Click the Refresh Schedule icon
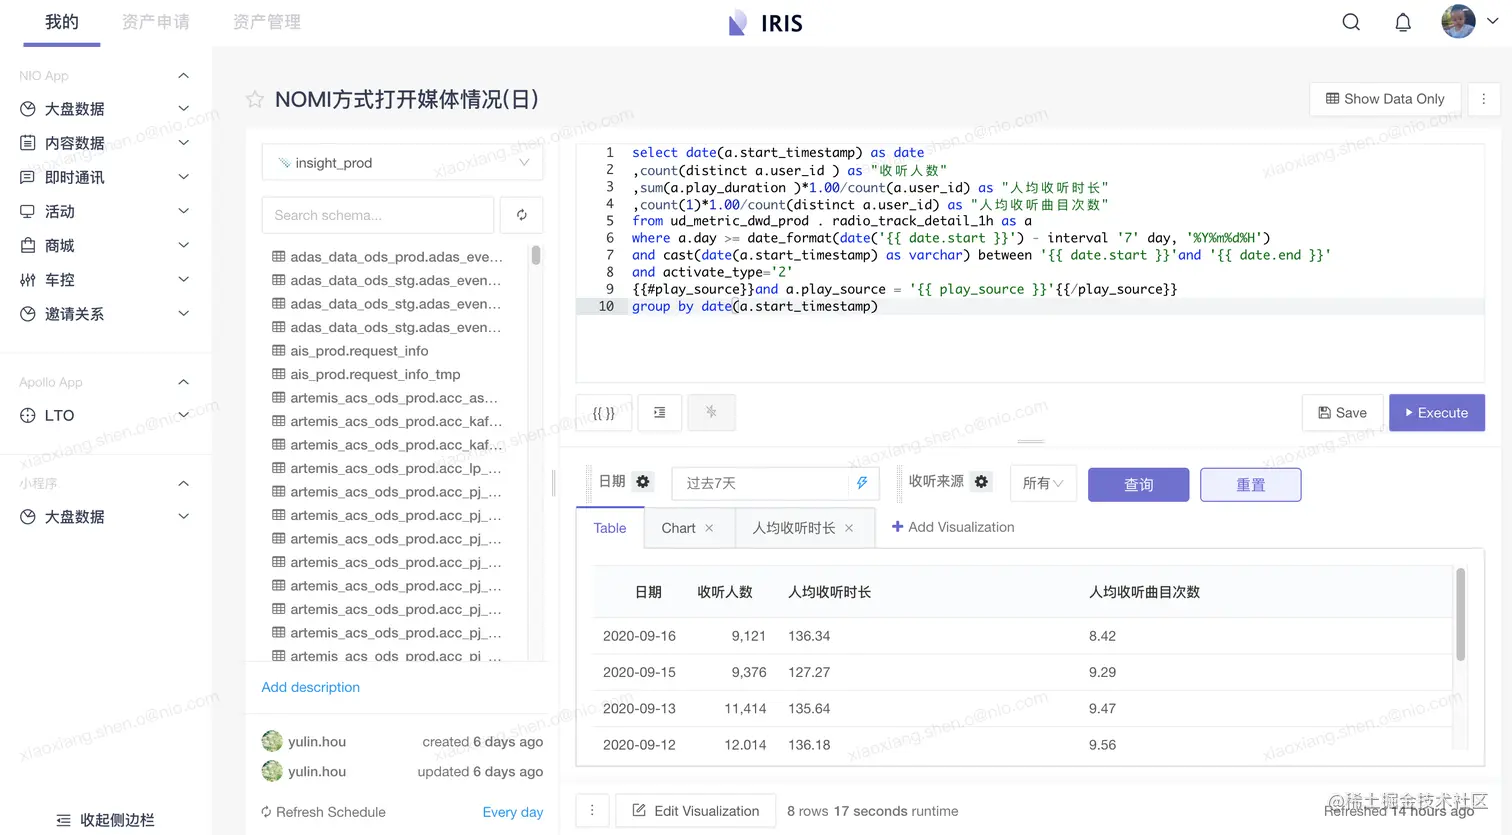This screenshot has width=1512, height=835. tap(266, 812)
